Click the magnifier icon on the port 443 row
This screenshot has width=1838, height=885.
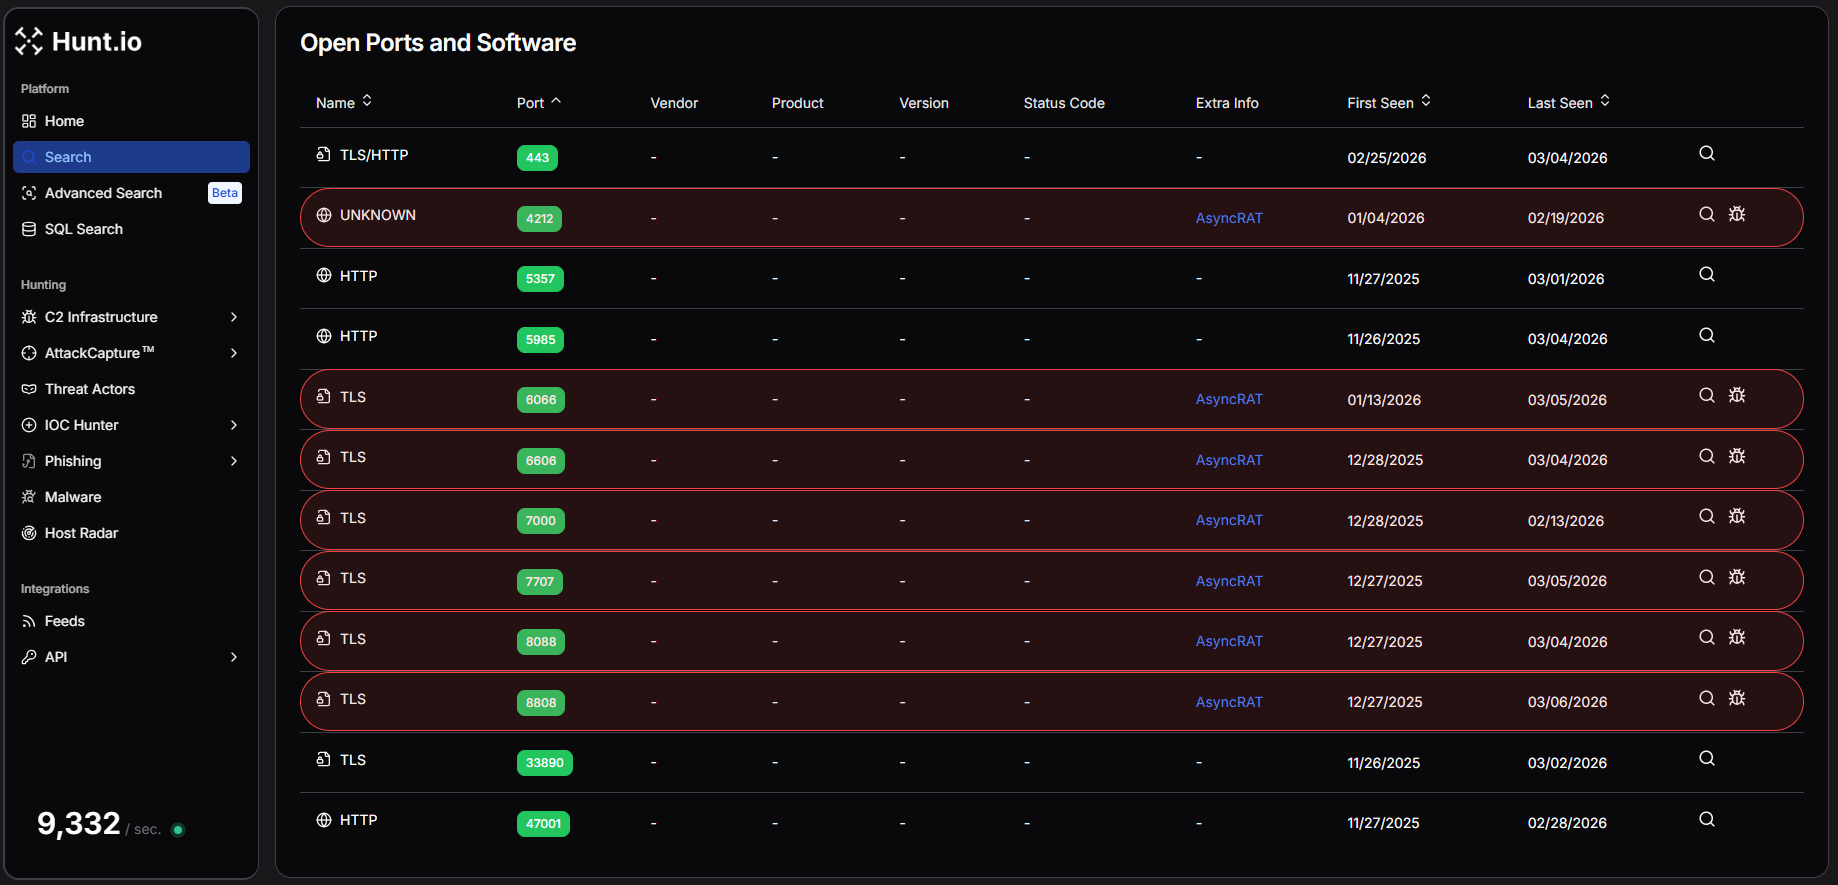[x=1706, y=154]
